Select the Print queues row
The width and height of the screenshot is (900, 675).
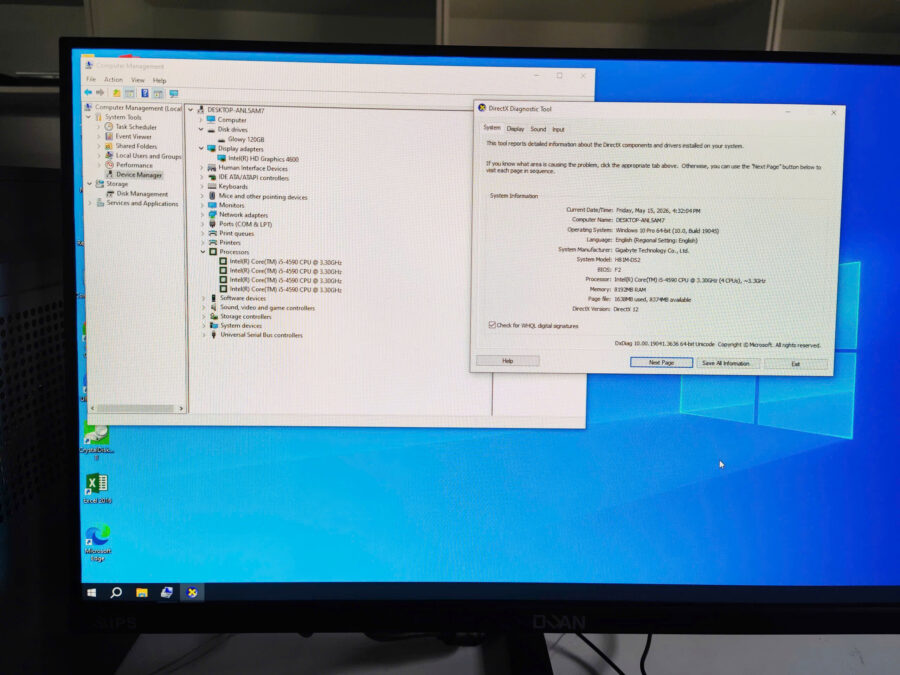click(x=231, y=233)
